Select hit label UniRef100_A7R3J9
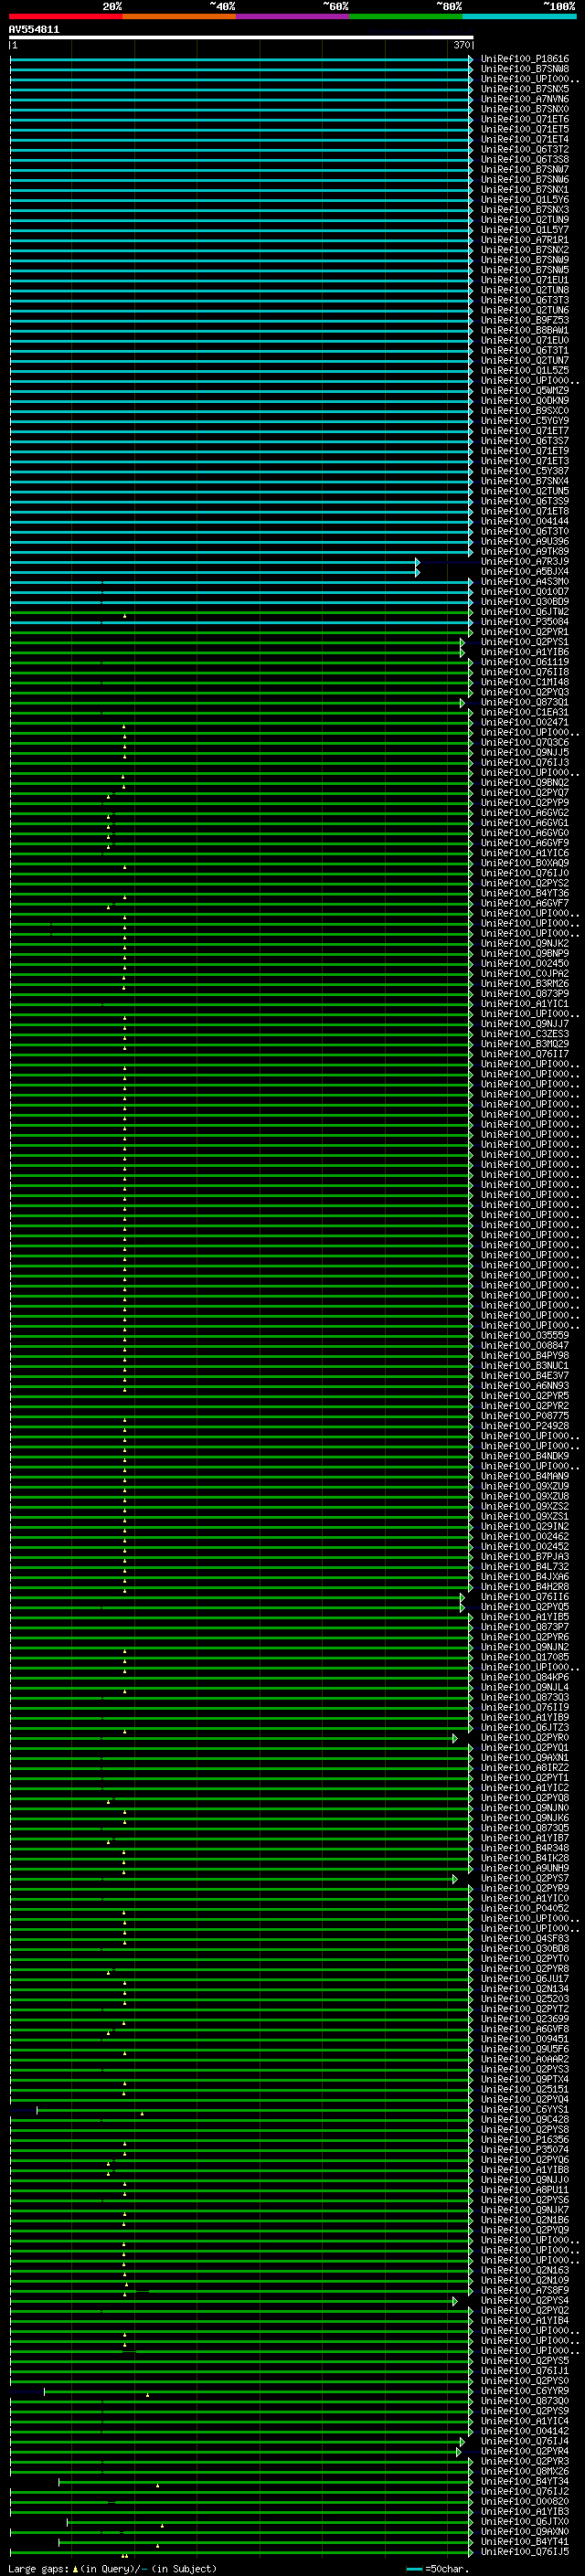This screenshot has height=2576, width=585. pos(524,561)
